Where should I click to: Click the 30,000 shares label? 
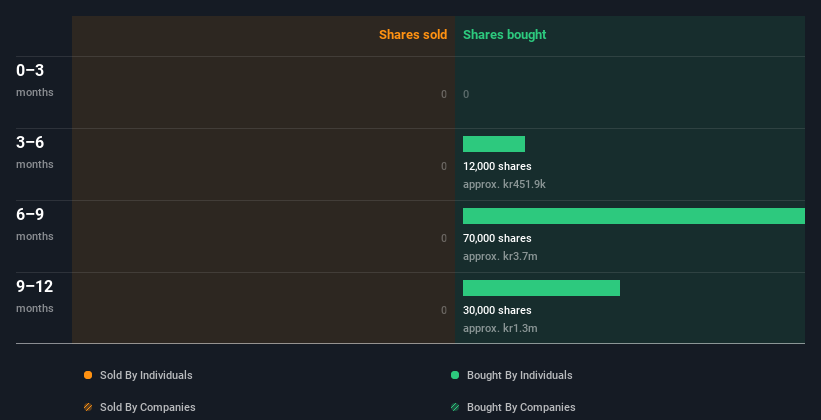click(x=497, y=310)
